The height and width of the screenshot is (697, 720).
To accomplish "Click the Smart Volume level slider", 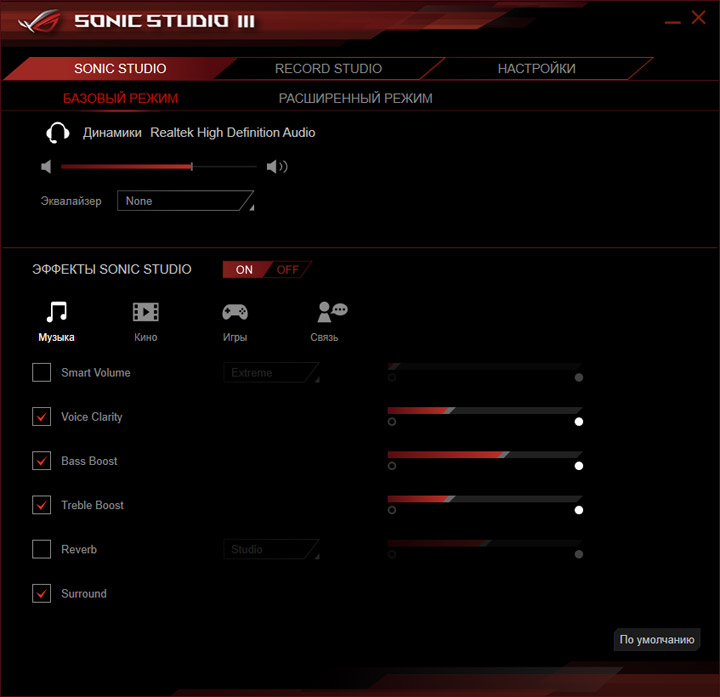I will [x=485, y=366].
